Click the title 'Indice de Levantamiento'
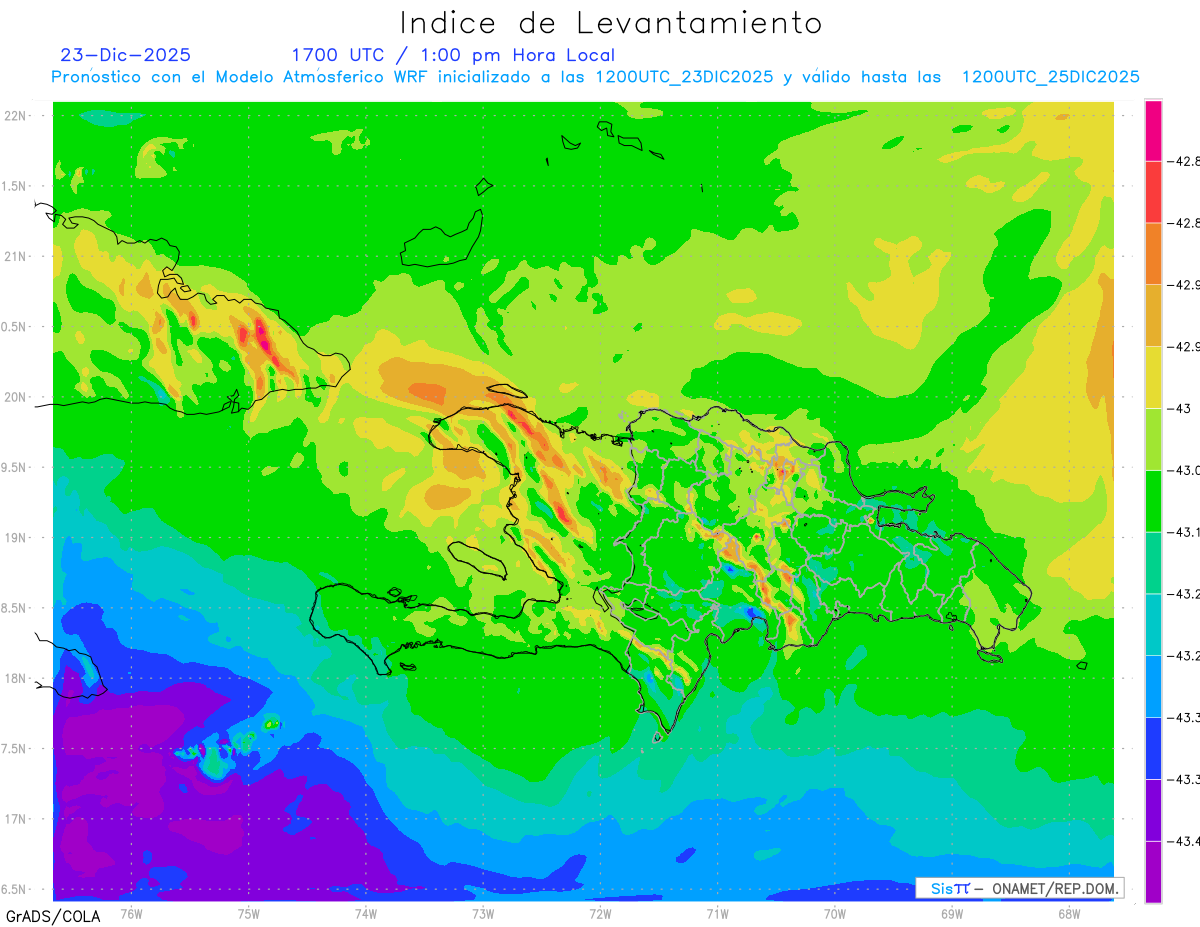Image resolution: width=1200 pixels, height=927 pixels. coord(611,22)
